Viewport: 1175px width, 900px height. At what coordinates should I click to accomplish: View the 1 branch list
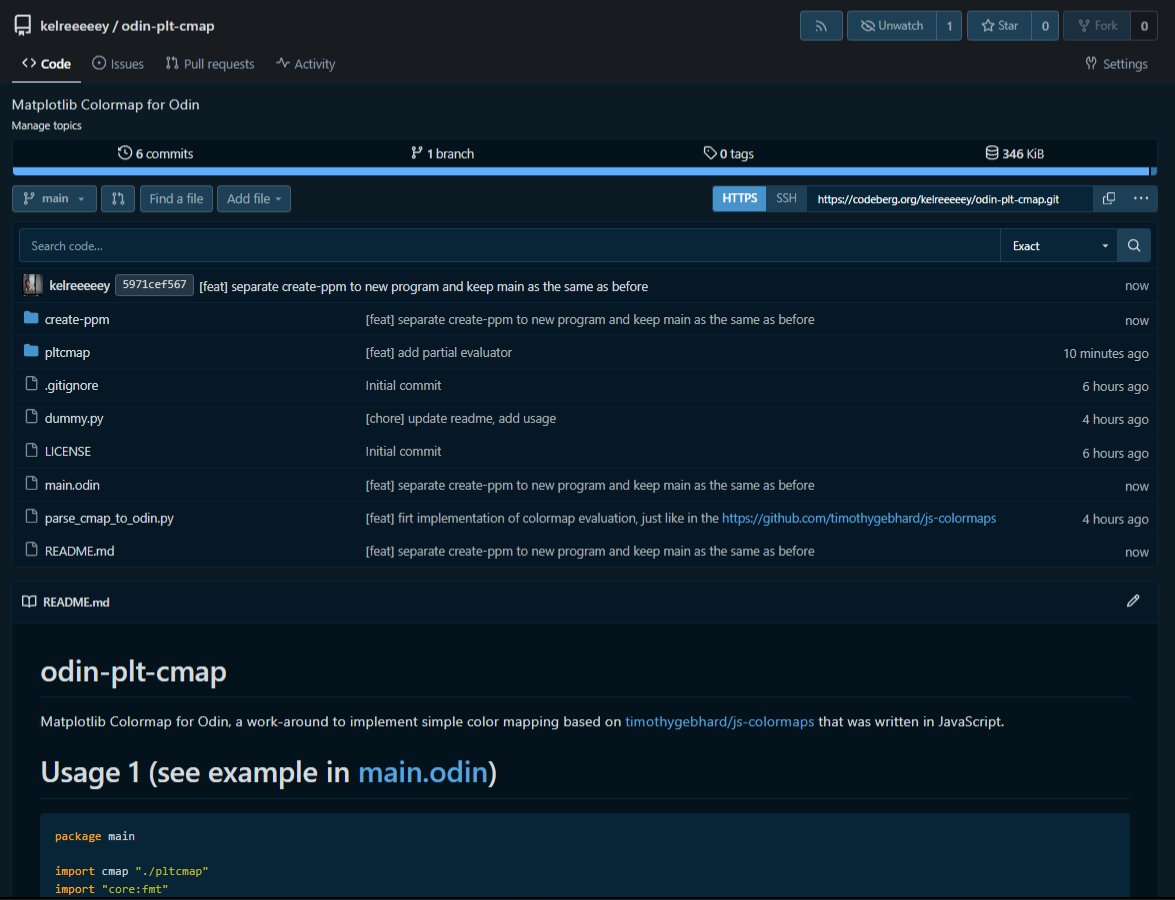[442, 154]
